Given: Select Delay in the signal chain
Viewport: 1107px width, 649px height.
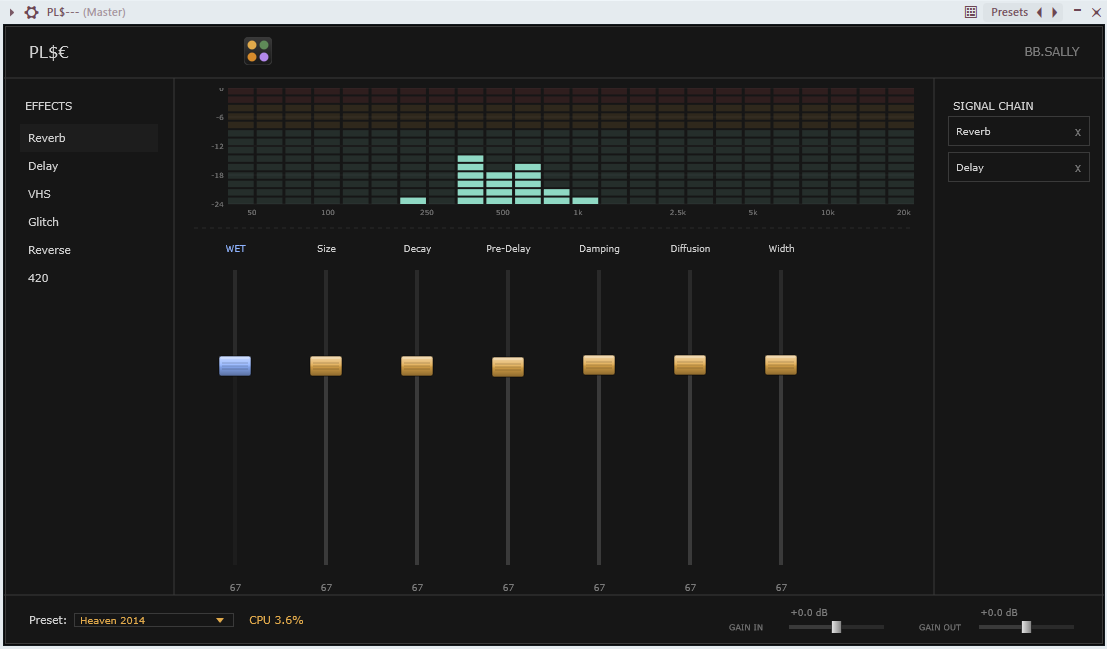Looking at the screenshot, I should pyautogui.click(x=1018, y=167).
